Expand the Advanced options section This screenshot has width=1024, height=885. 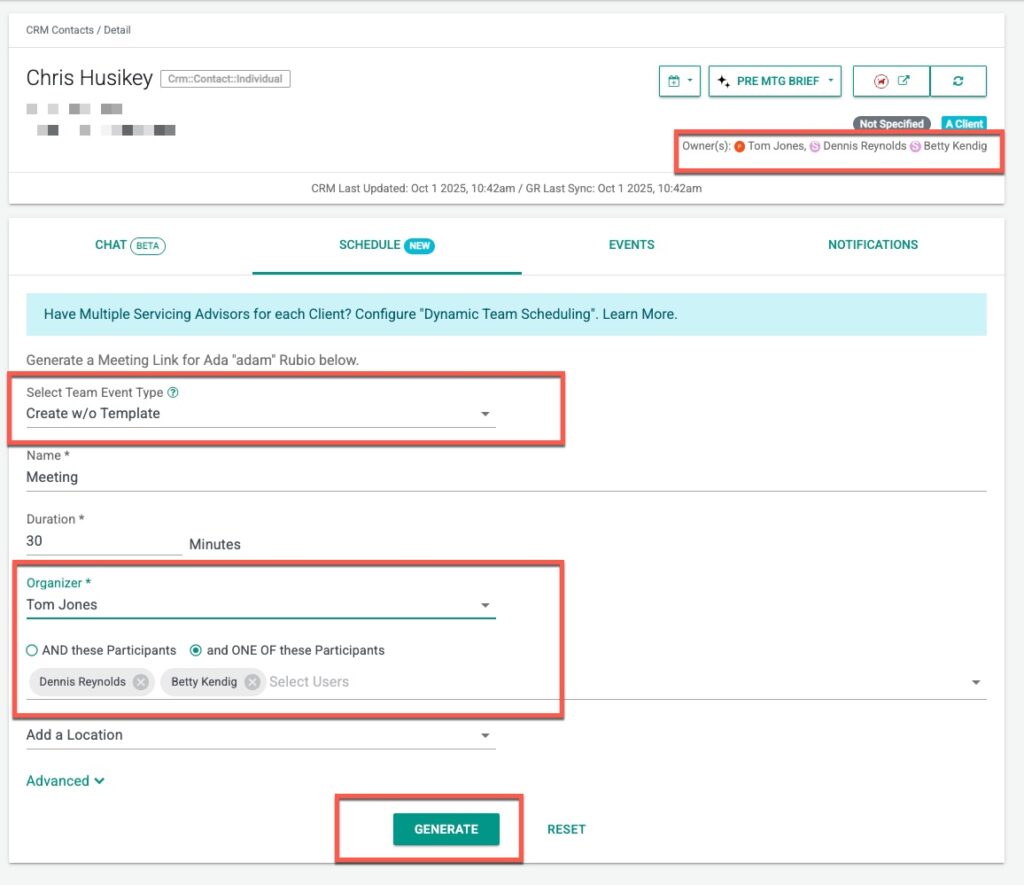tap(65, 781)
